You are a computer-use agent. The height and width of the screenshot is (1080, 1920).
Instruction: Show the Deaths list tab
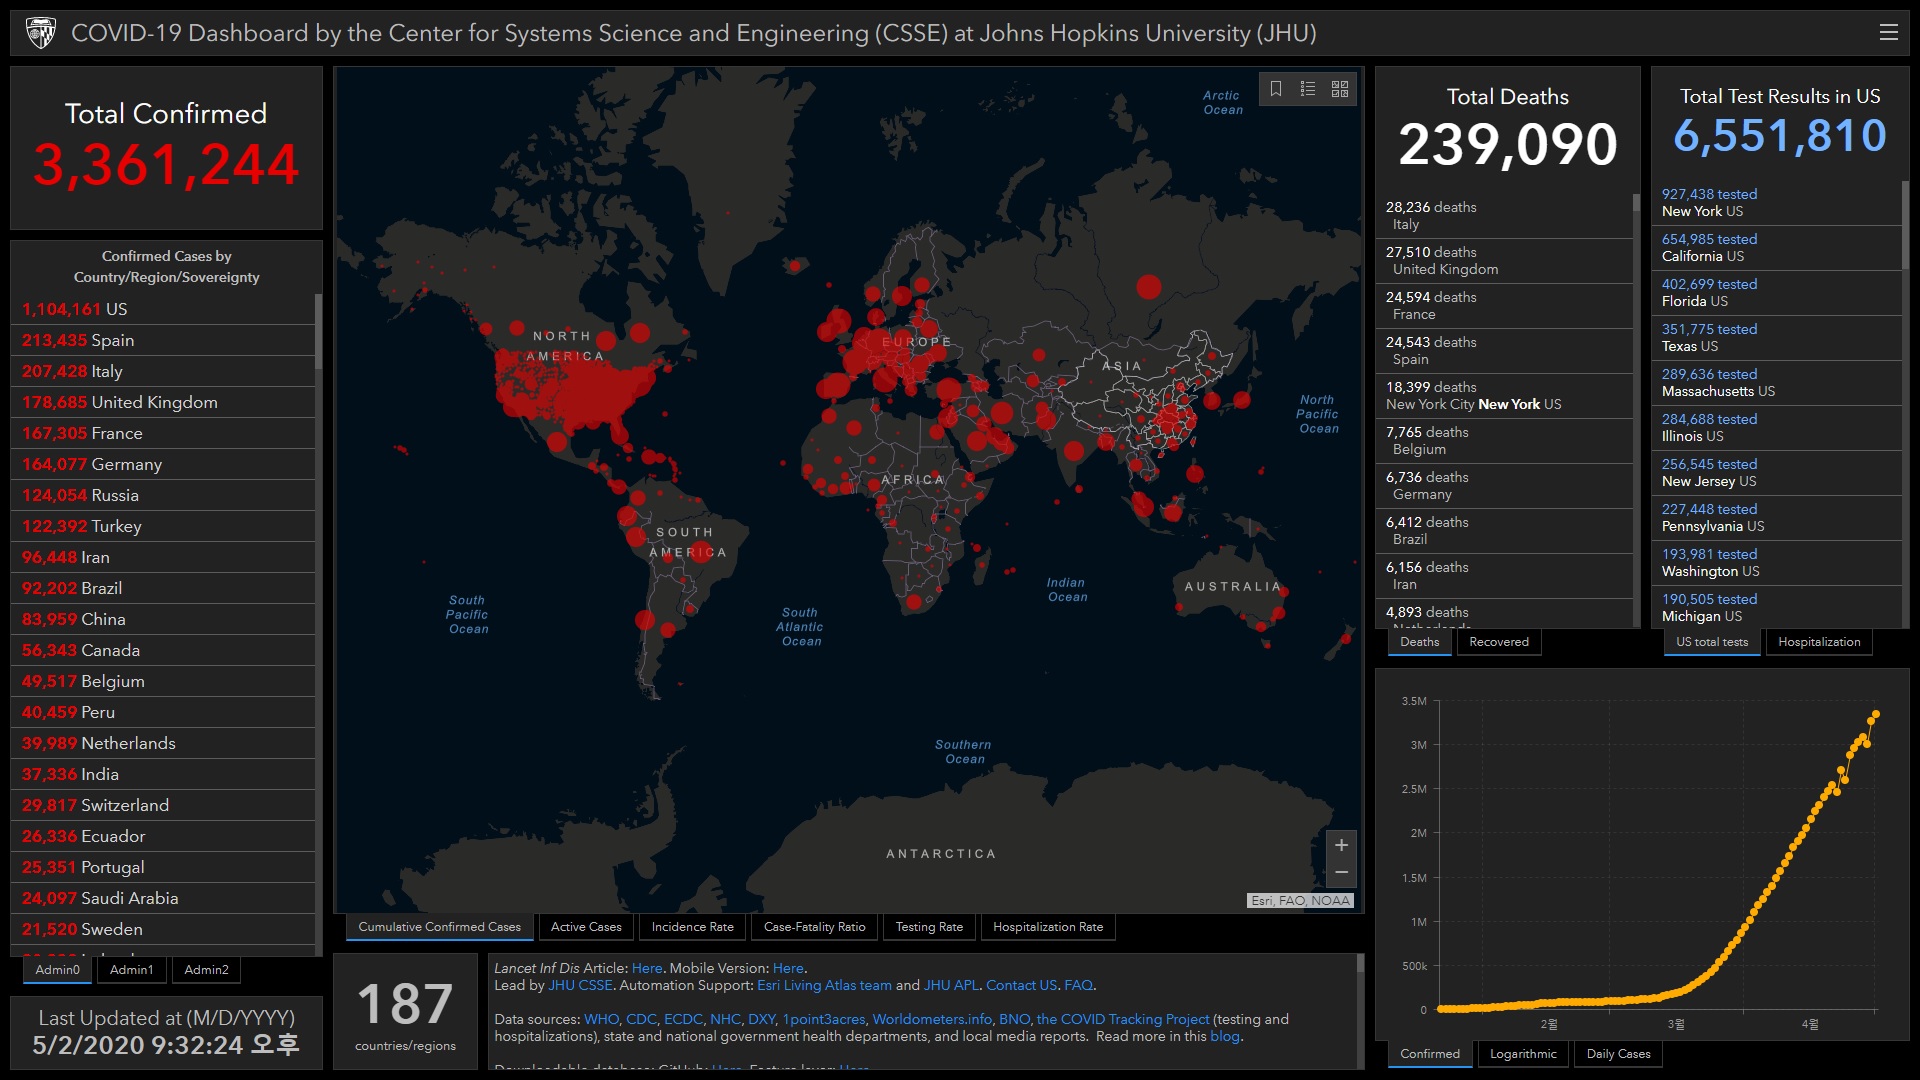coord(1420,642)
